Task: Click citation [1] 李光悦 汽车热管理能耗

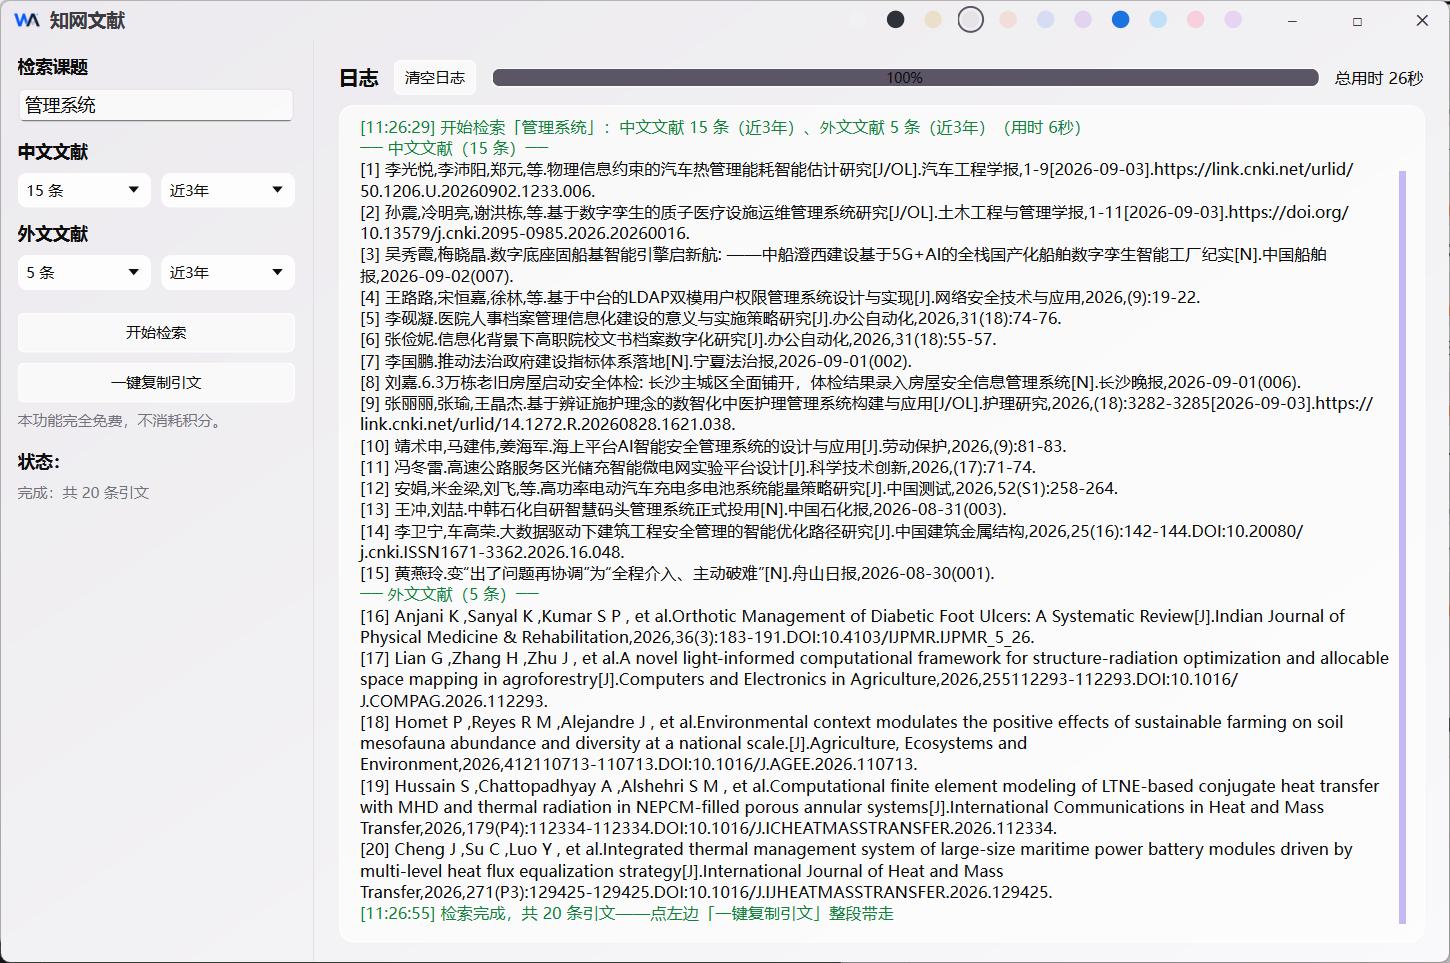Action: pyautogui.click(x=857, y=180)
